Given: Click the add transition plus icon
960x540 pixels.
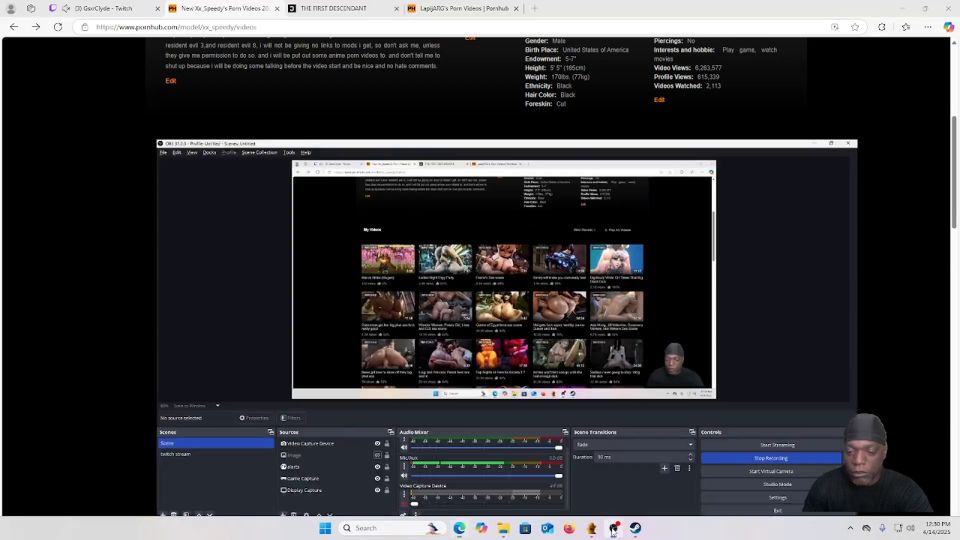Looking at the screenshot, I should (664, 468).
